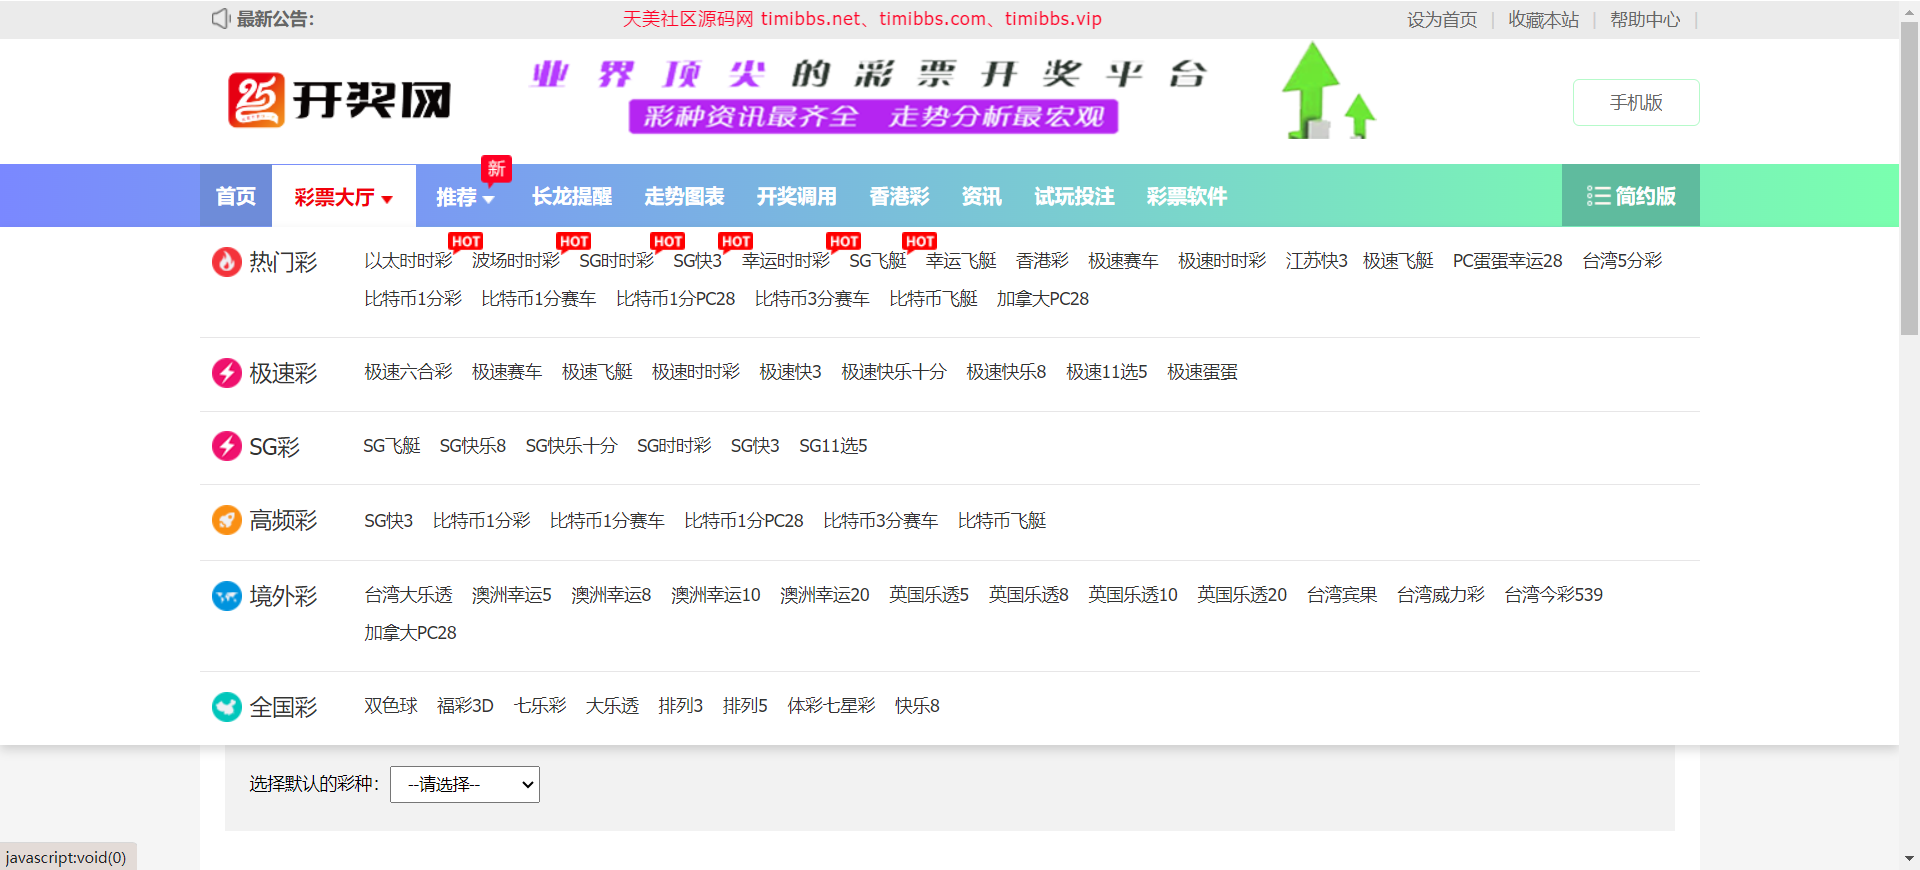The width and height of the screenshot is (1920, 870).
Task: Open SG快3 in 高频彩 row
Action: (x=388, y=521)
